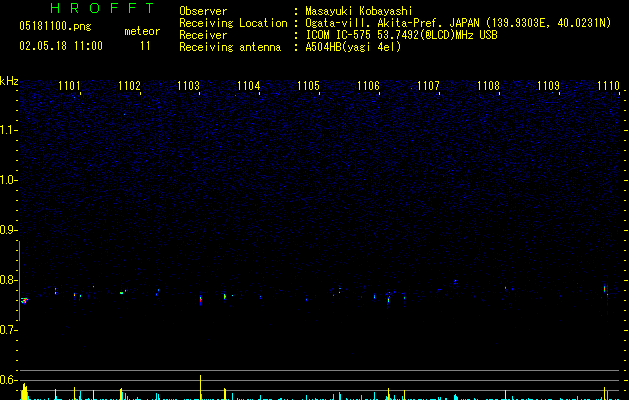Click the 1107 time marker
Image resolution: width=629 pixels, height=400 pixels.
(428, 86)
